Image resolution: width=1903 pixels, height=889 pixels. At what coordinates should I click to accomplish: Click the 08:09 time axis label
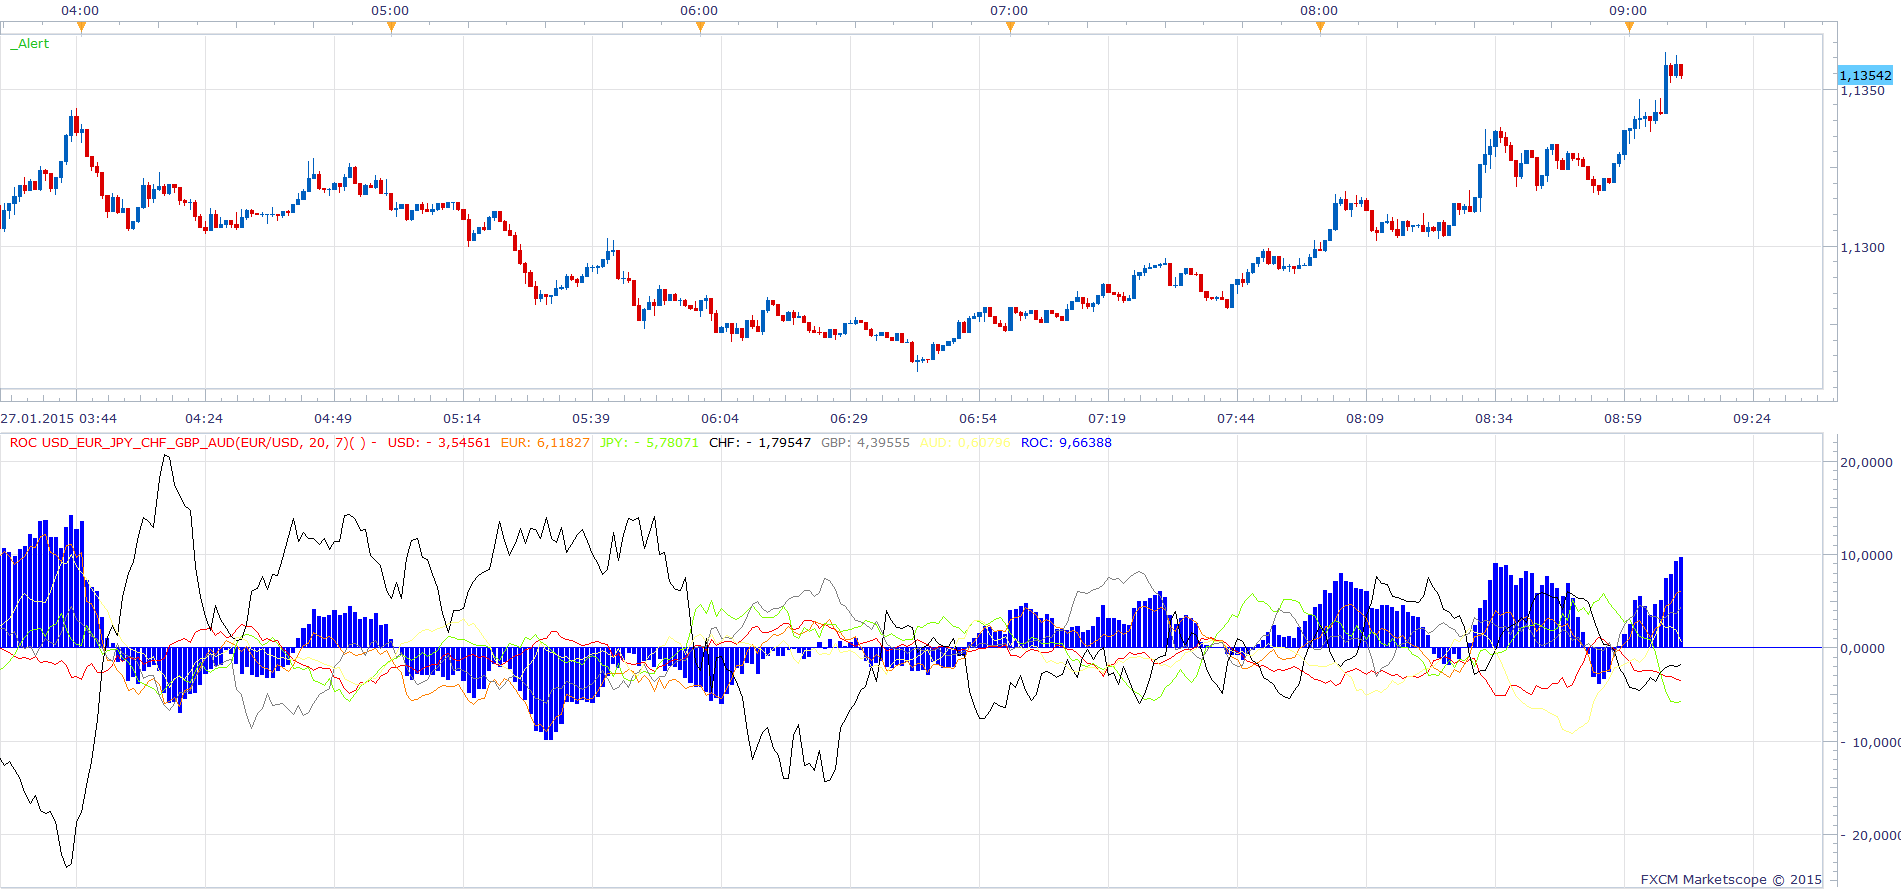[1365, 419]
